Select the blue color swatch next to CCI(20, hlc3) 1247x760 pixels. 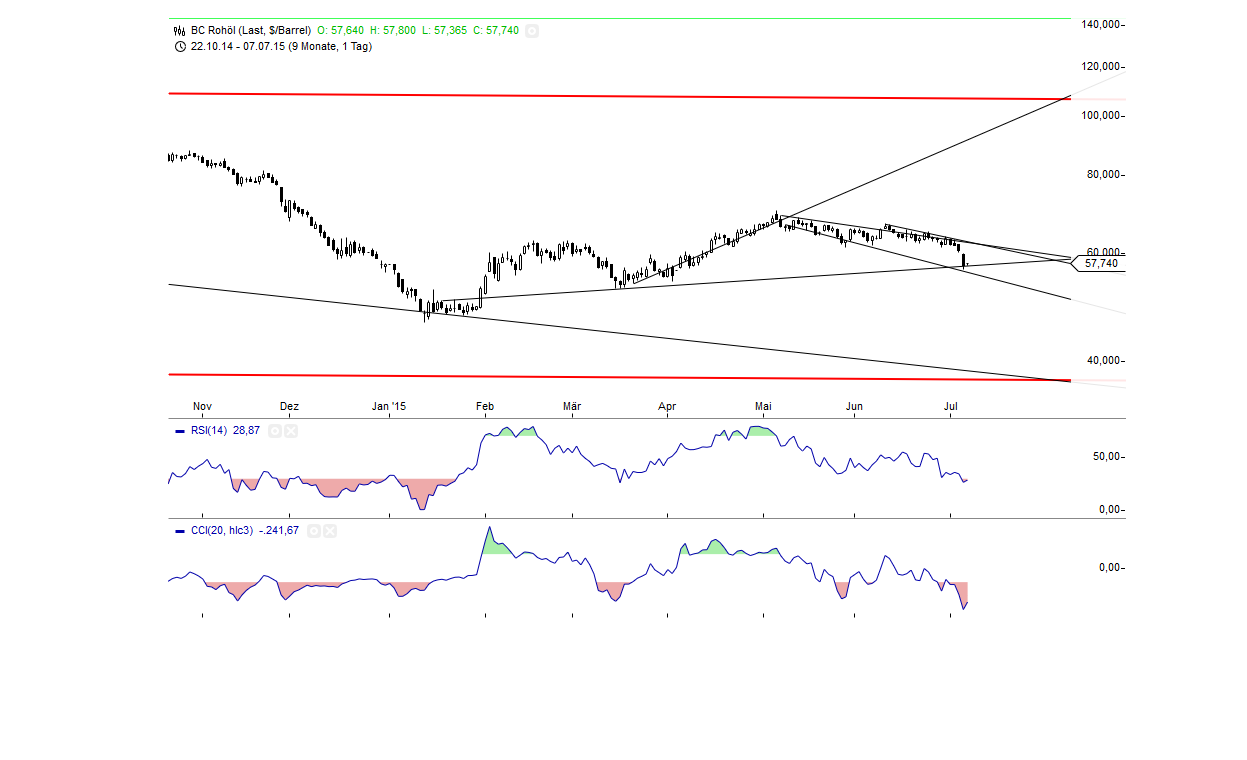click(x=180, y=531)
